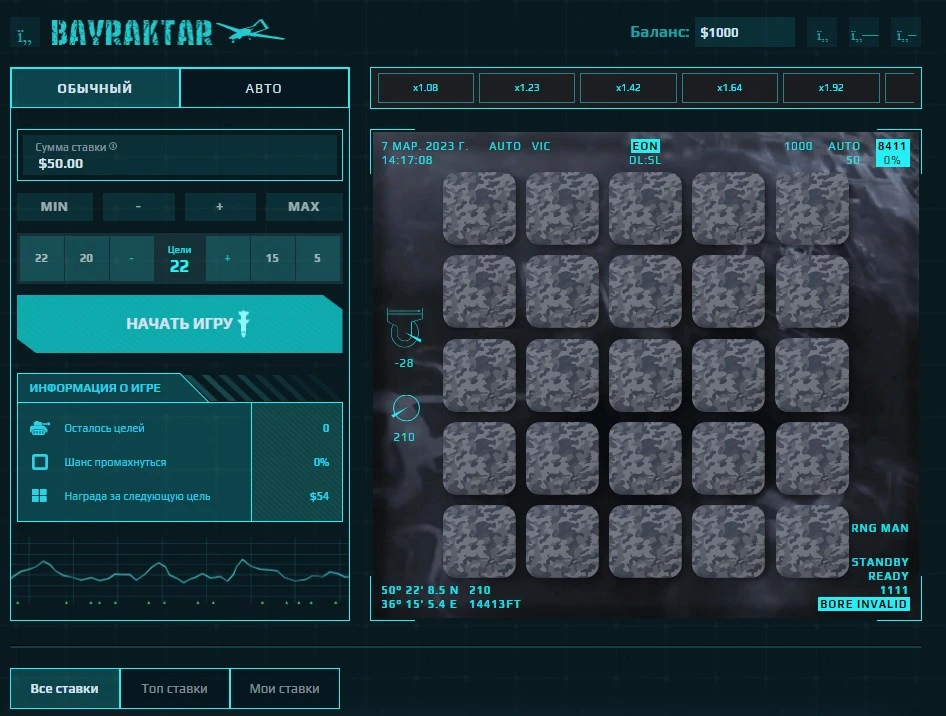
Task: Click the camouflage tile in row 4, column 4
Action: point(729,458)
